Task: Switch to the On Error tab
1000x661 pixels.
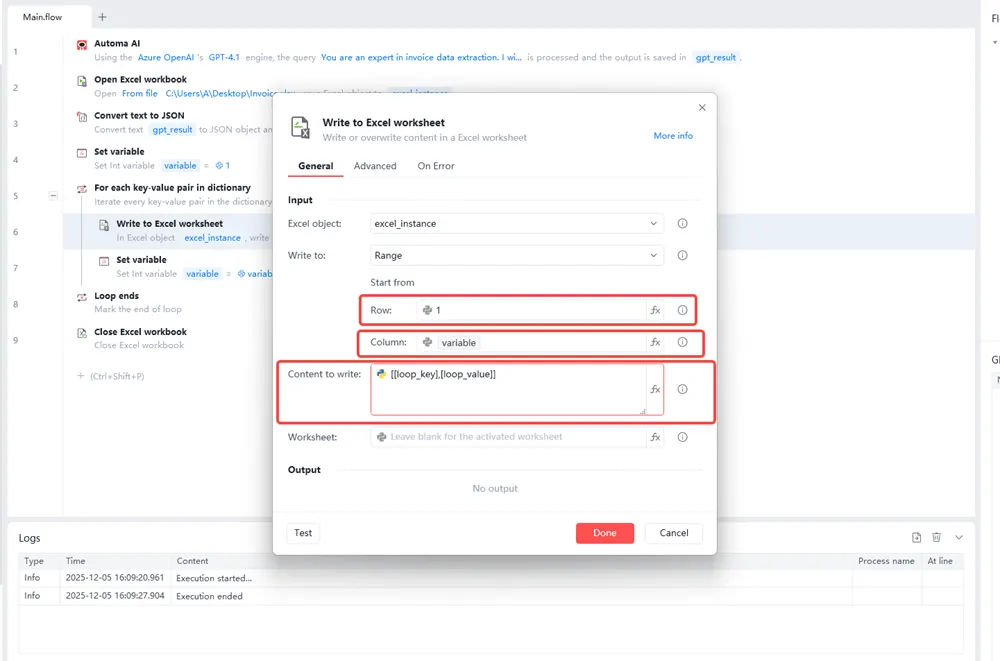Action: (436, 166)
